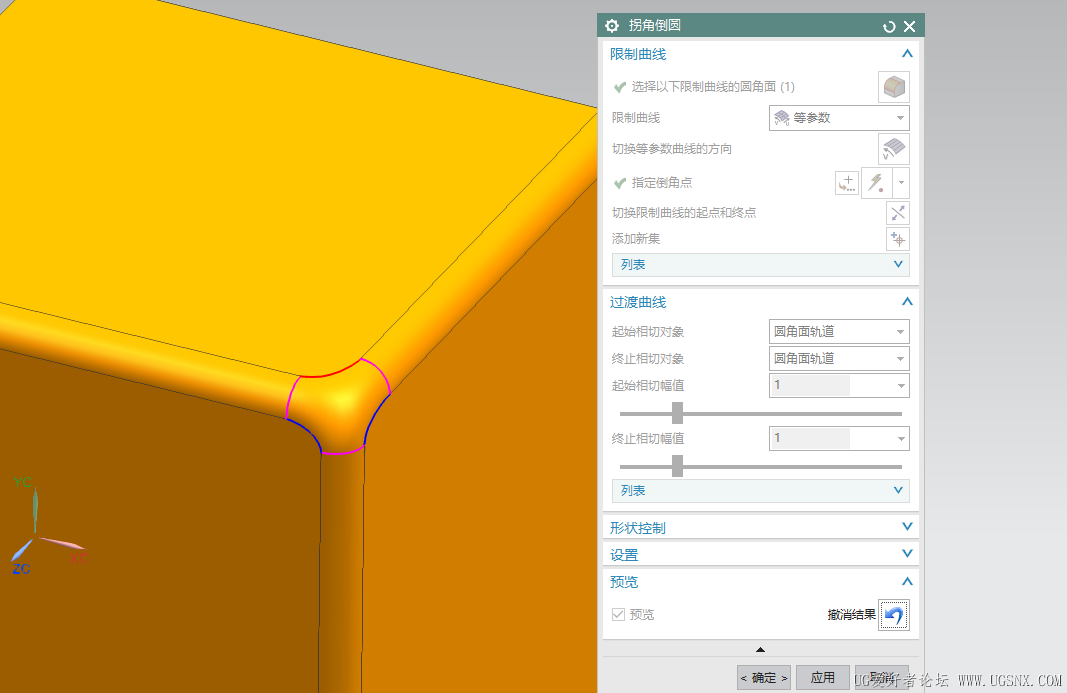
Task: Click the 添加新集 add new set icon
Action: pyautogui.click(x=897, y=238)
